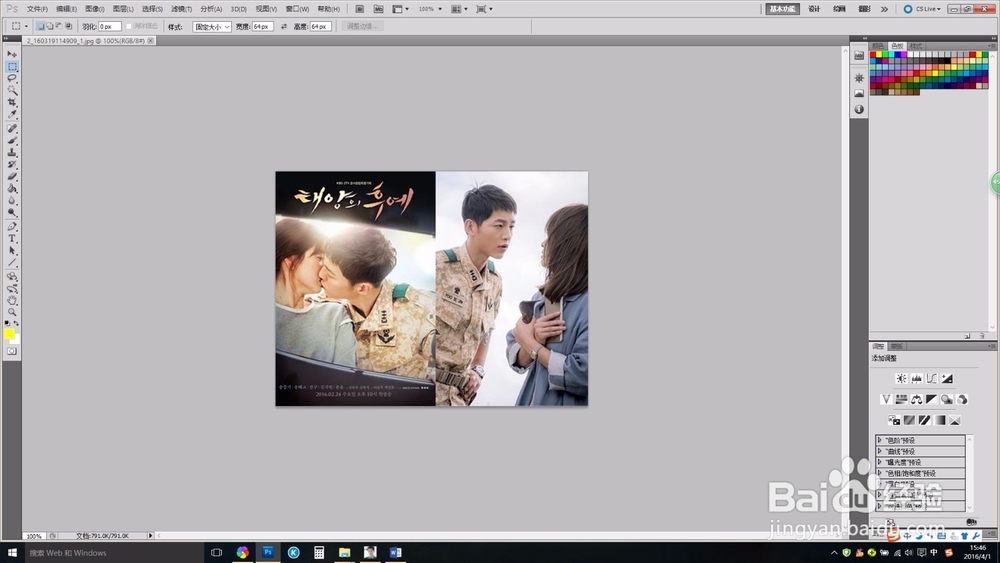1000x563 pixels.
Task: Toggle the anti-alias checkbox
Action: pyautogui.click(x=129, y=26)
